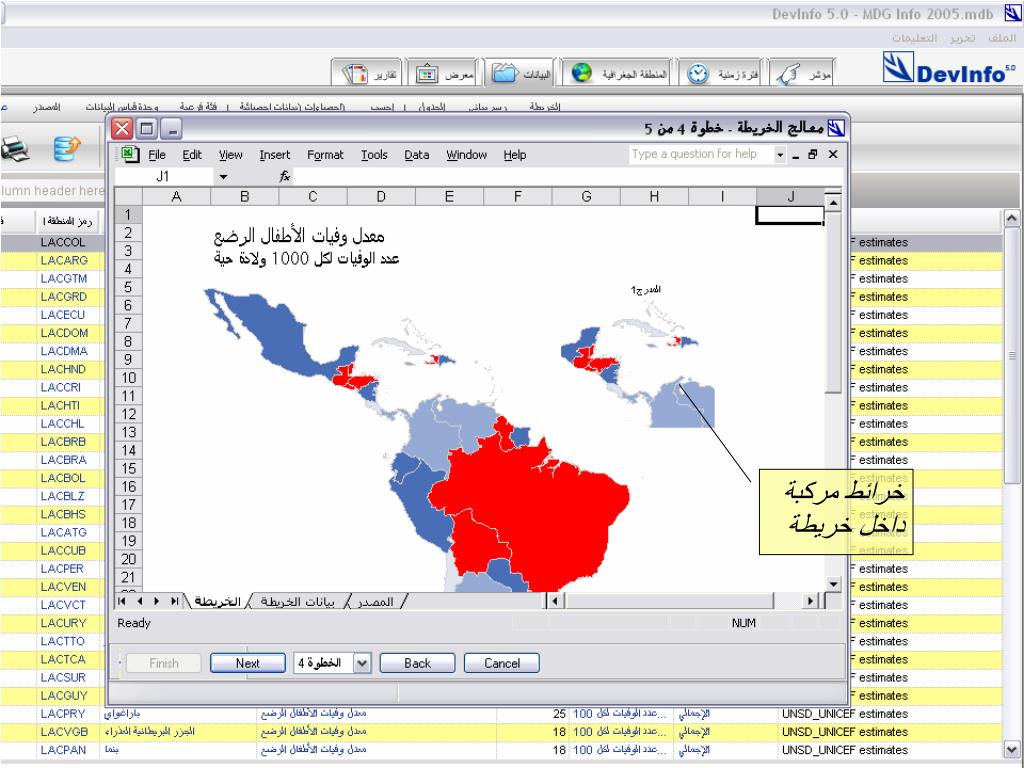Click the area code column header in grid
This screenshot has width=1024, height=768.
tap(67, 222)
